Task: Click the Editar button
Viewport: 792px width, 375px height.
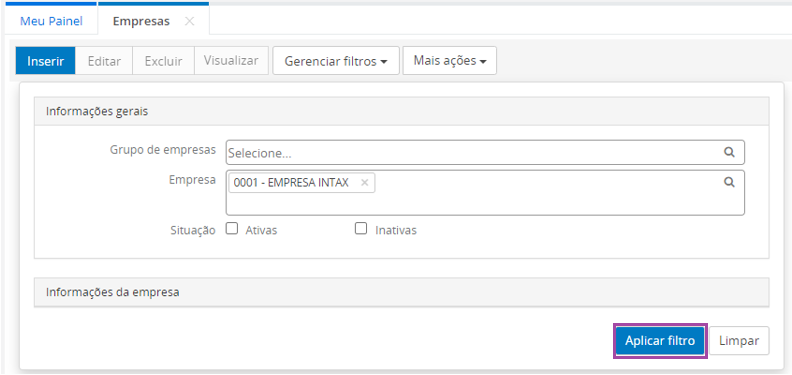Action: coord(104,61)
